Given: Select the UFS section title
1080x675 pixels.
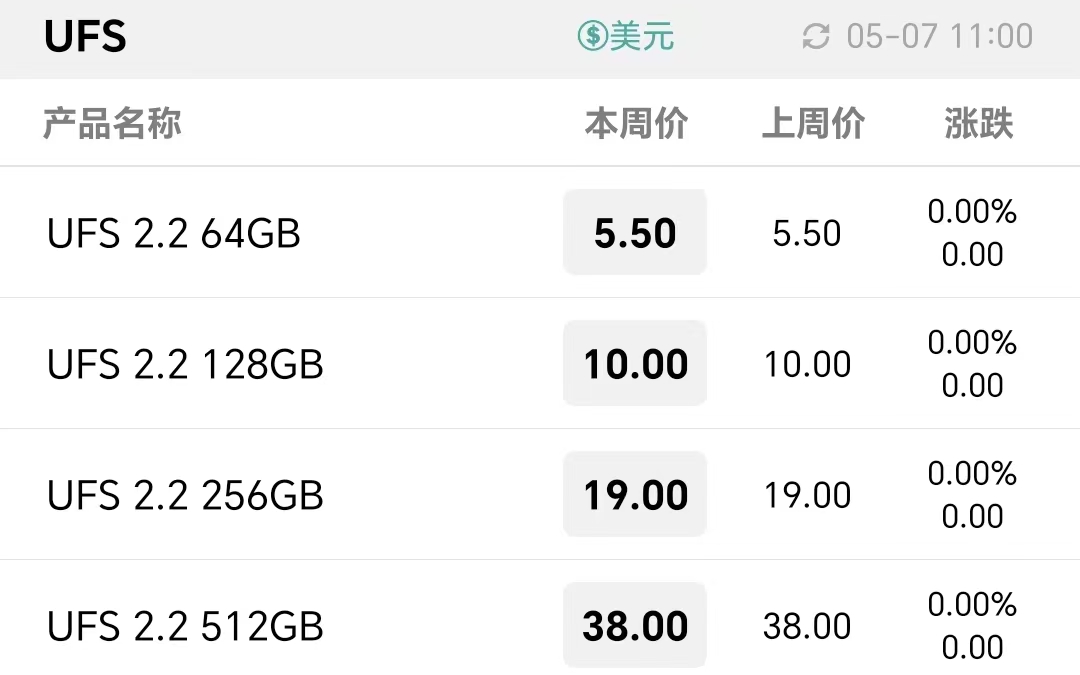Looking at the screenshot, I should tap(85, 37).
